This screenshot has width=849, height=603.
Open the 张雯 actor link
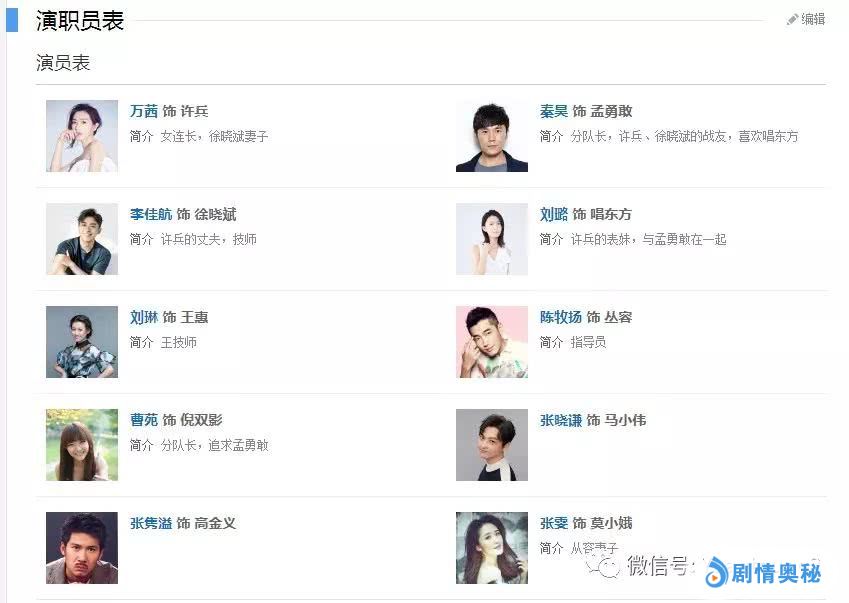pos(554,523)
